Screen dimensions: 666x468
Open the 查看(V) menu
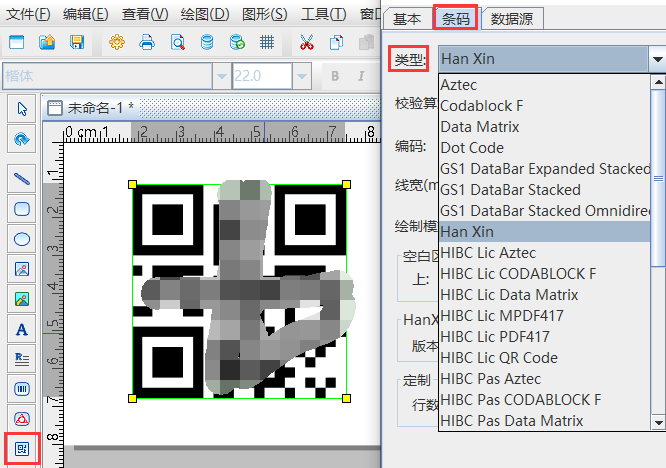(145, 14)
